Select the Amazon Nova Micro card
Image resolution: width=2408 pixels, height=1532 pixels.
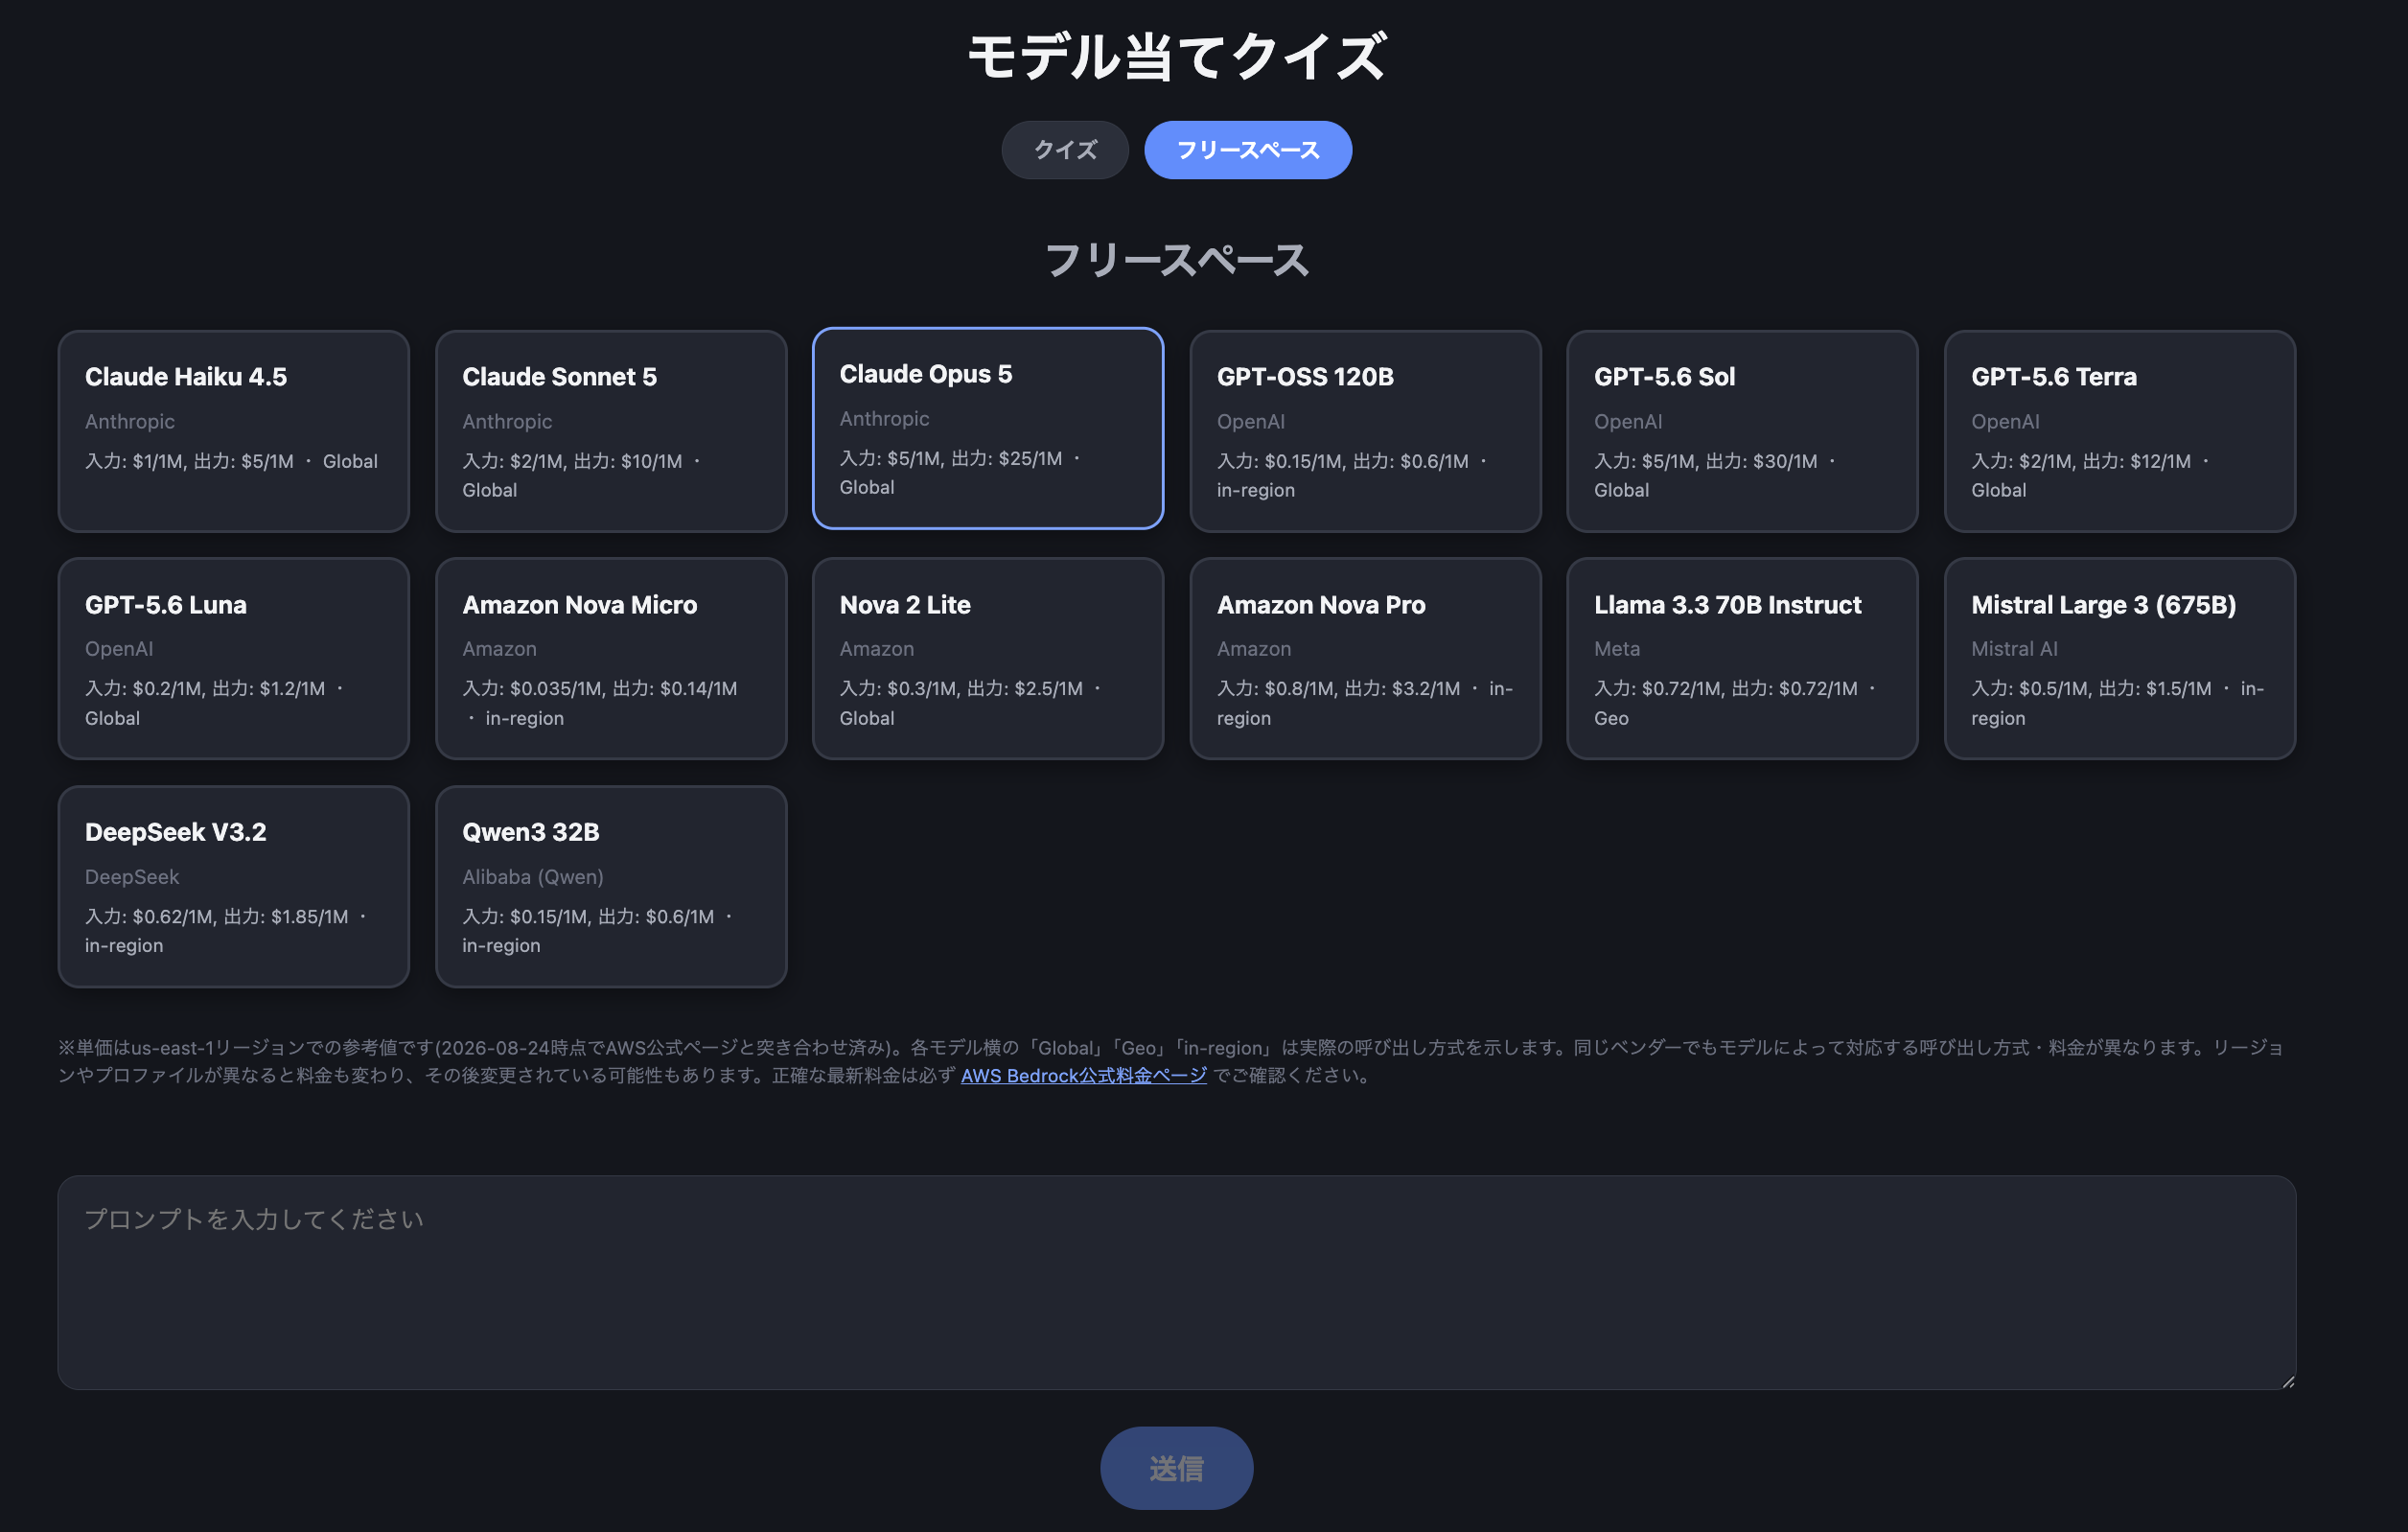611,659
